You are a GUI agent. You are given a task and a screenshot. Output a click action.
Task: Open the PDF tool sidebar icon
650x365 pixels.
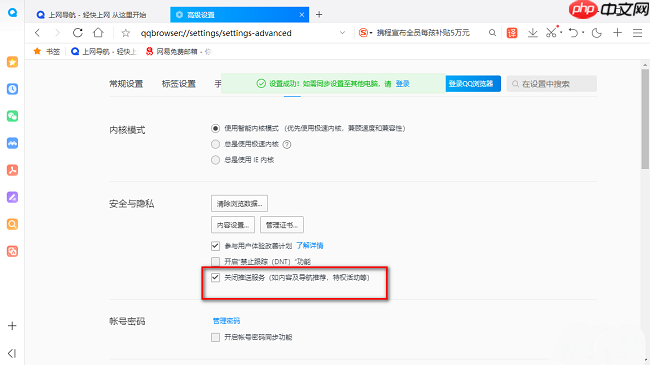[12, 170]
